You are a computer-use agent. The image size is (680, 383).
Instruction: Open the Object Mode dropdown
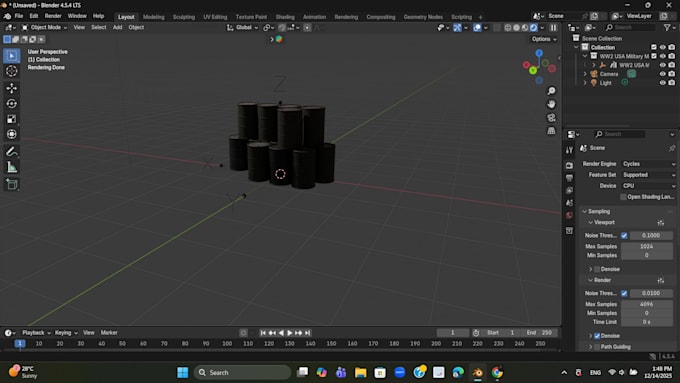pos(45,27)
